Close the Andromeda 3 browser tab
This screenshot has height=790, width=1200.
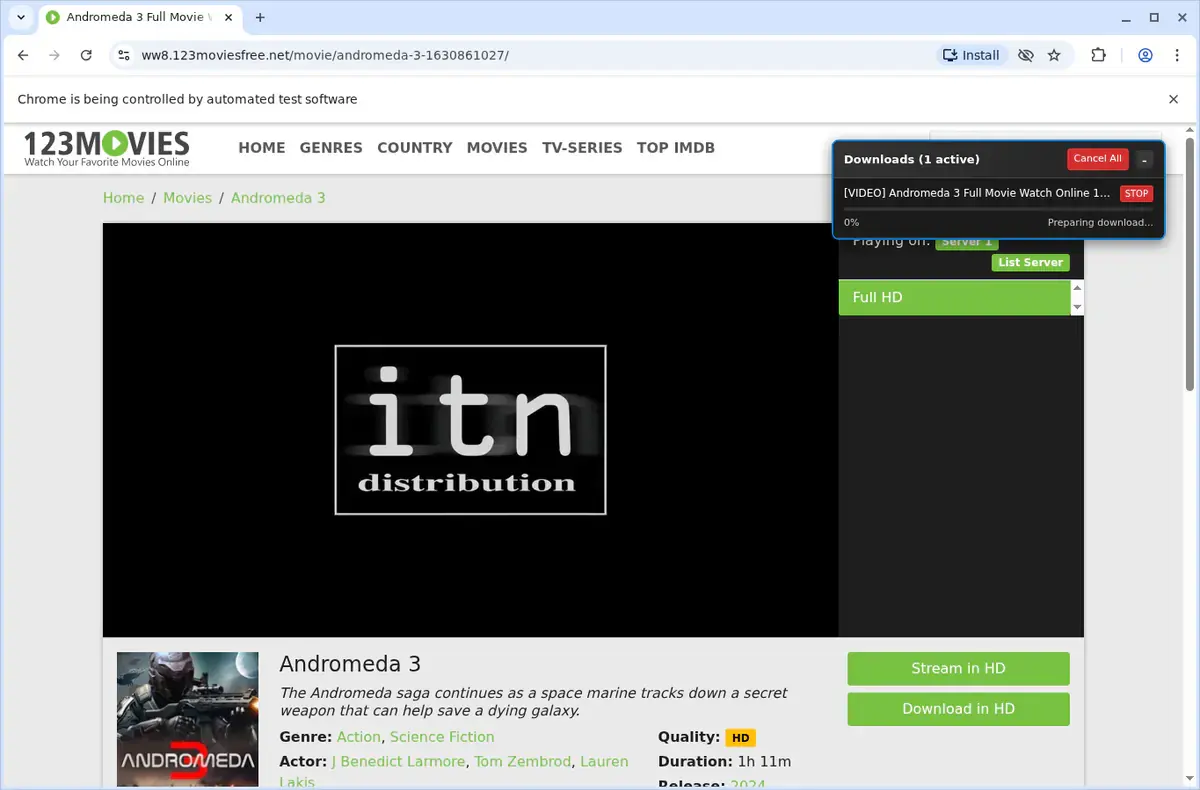226,17
